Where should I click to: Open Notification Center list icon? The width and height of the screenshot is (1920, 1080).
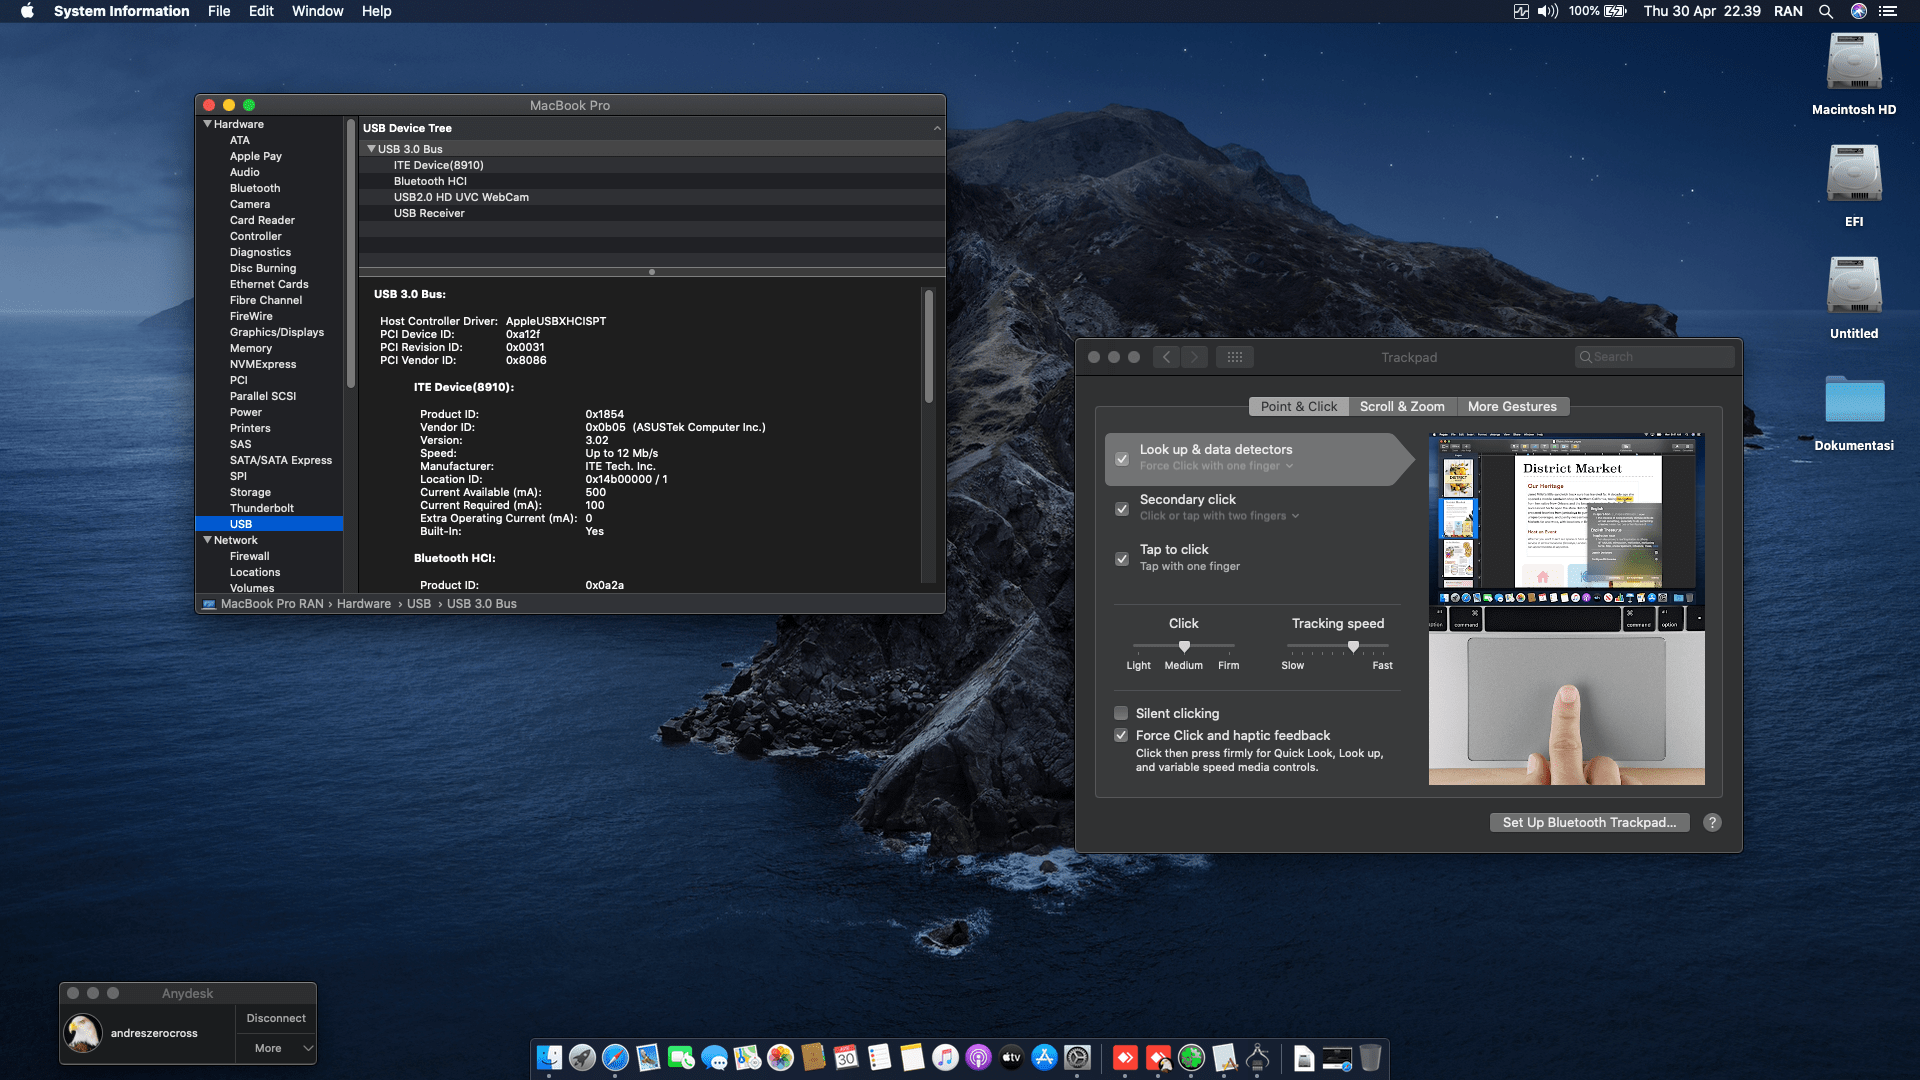coord(1888,11)
